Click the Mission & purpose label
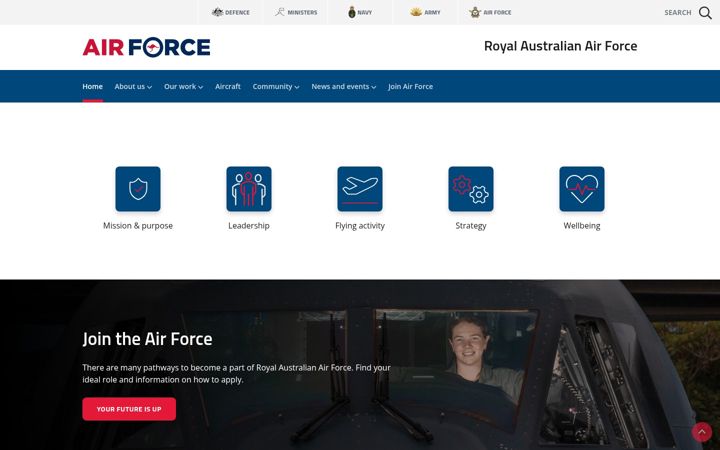 coord(138,225)
